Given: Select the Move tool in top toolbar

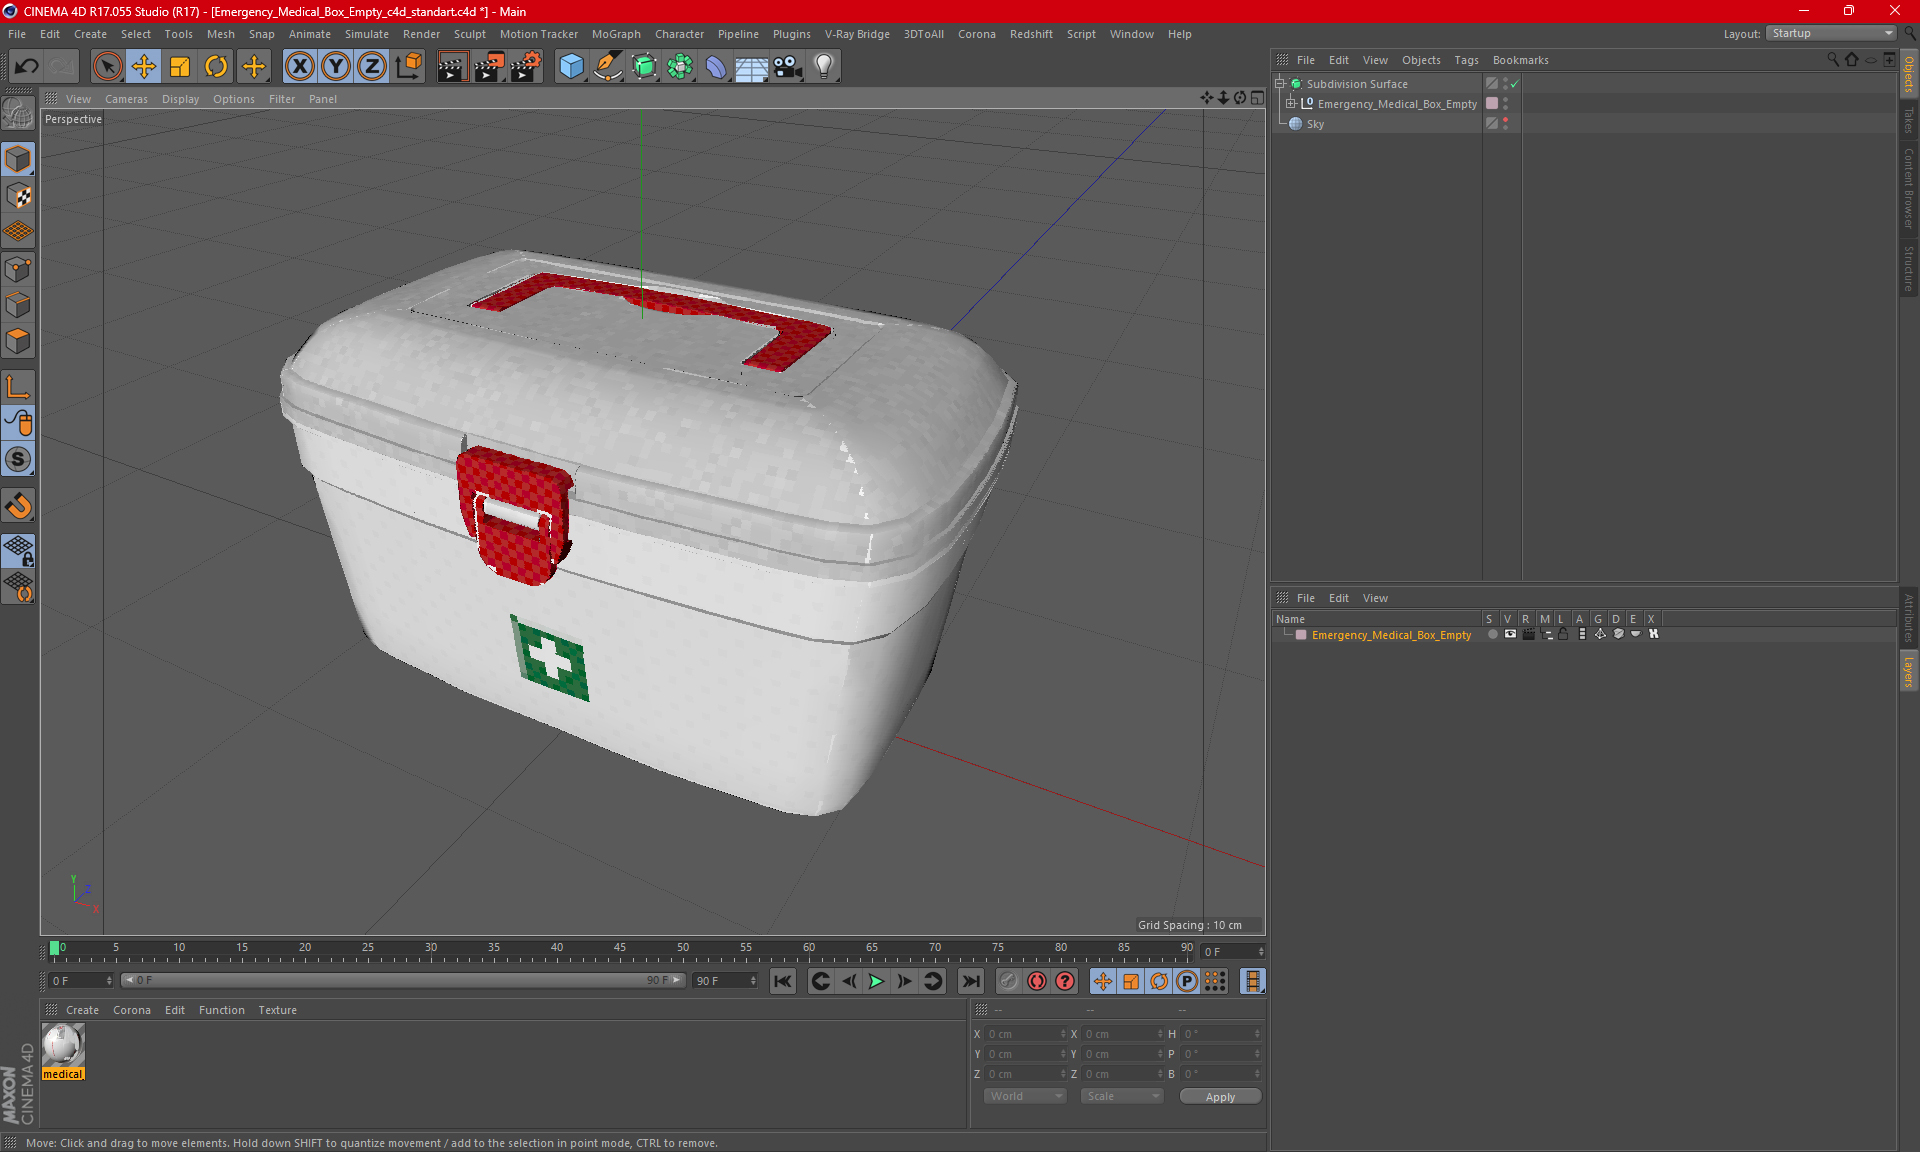Looking at the screenshot, I should (144, 67).
